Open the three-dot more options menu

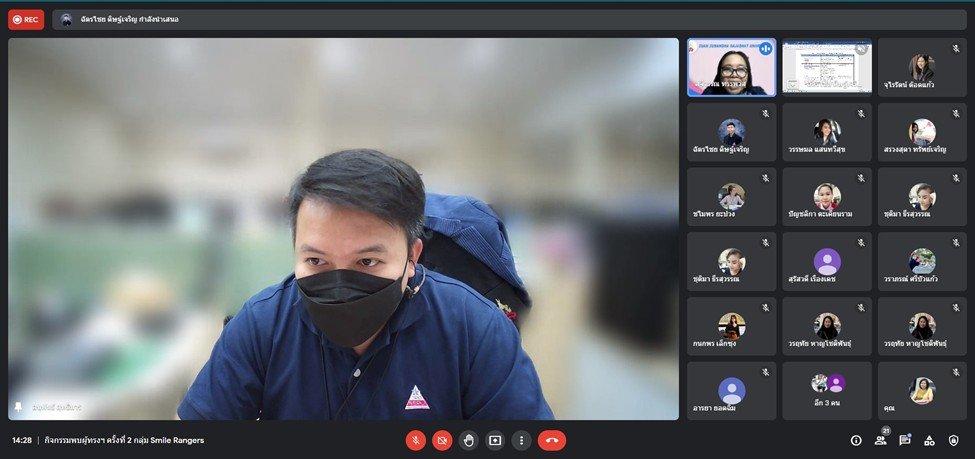click(x=520, y=440)
